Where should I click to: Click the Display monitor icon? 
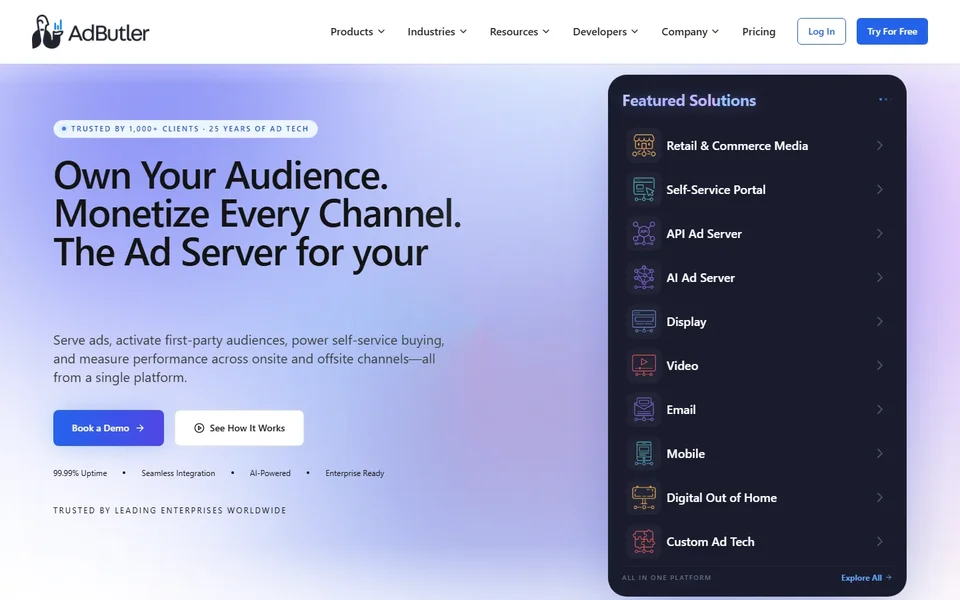643,321
